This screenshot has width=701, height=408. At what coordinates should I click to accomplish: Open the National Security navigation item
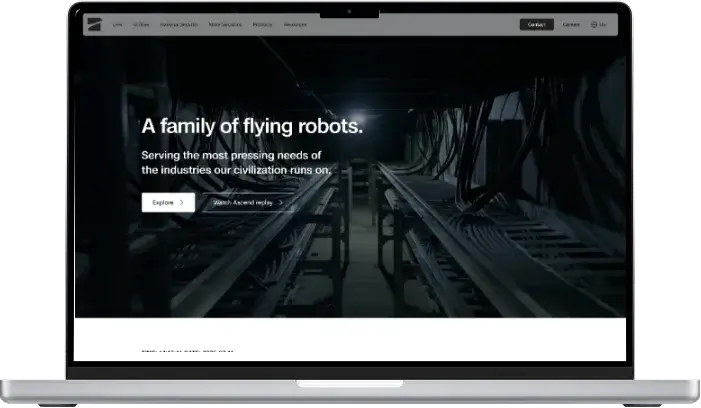(x=178, y=24)
